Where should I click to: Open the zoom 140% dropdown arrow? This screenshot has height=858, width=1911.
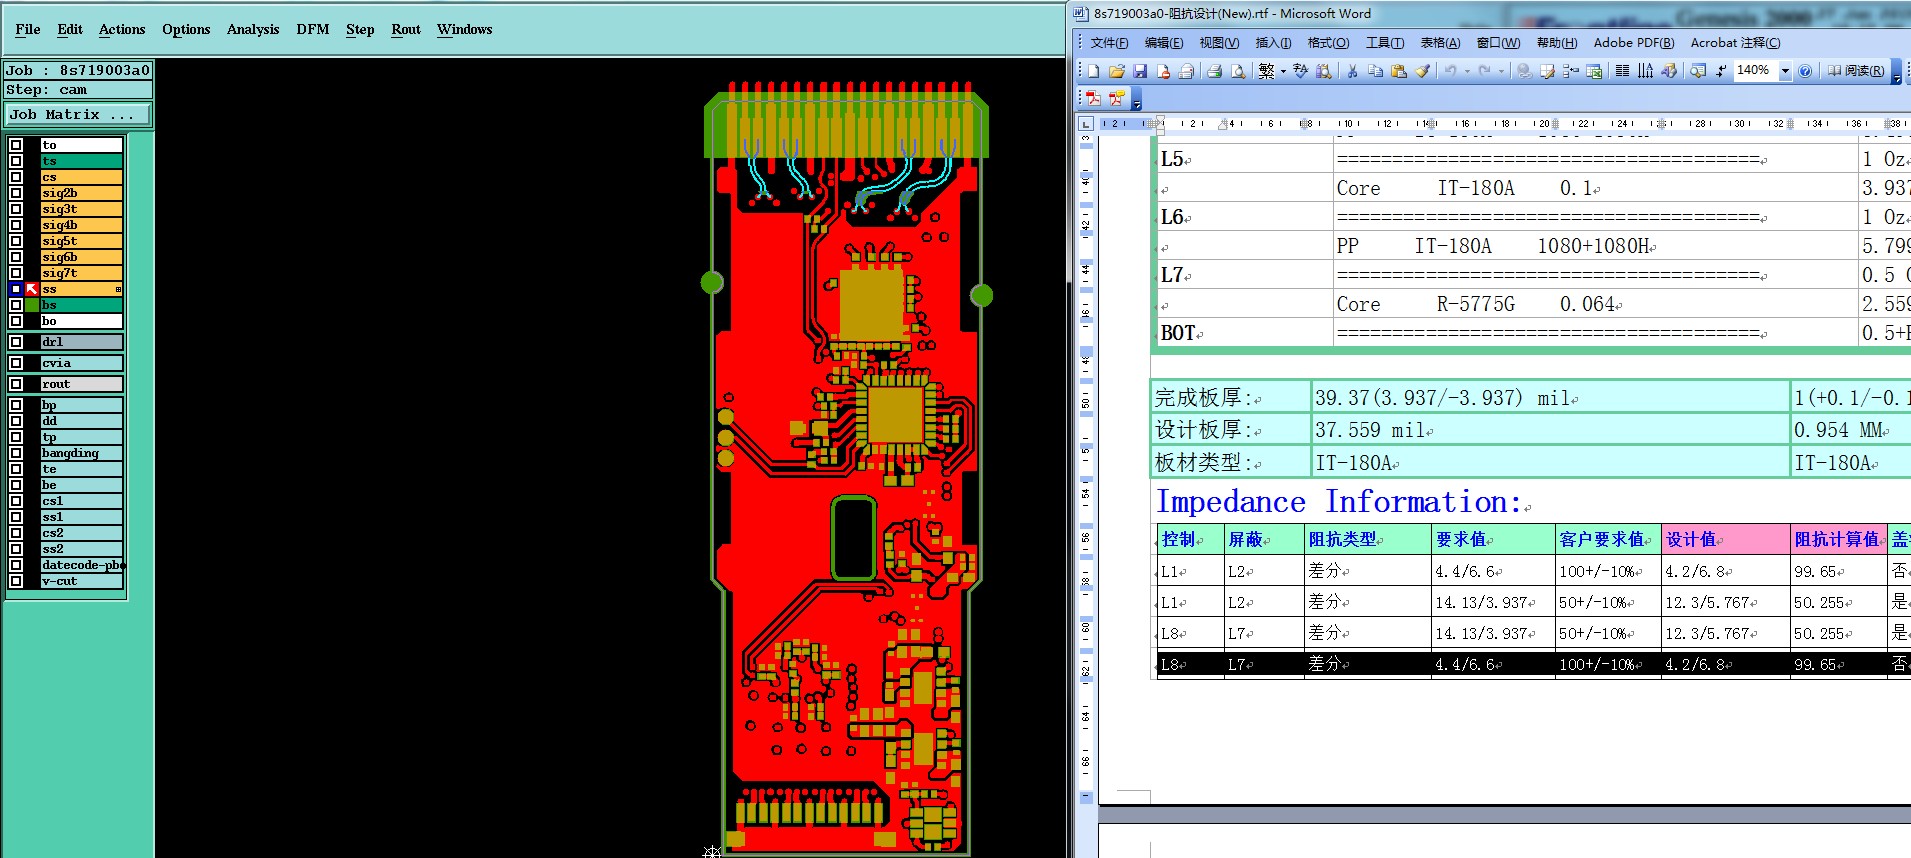pyautogui.click(x=1785, y=71)
